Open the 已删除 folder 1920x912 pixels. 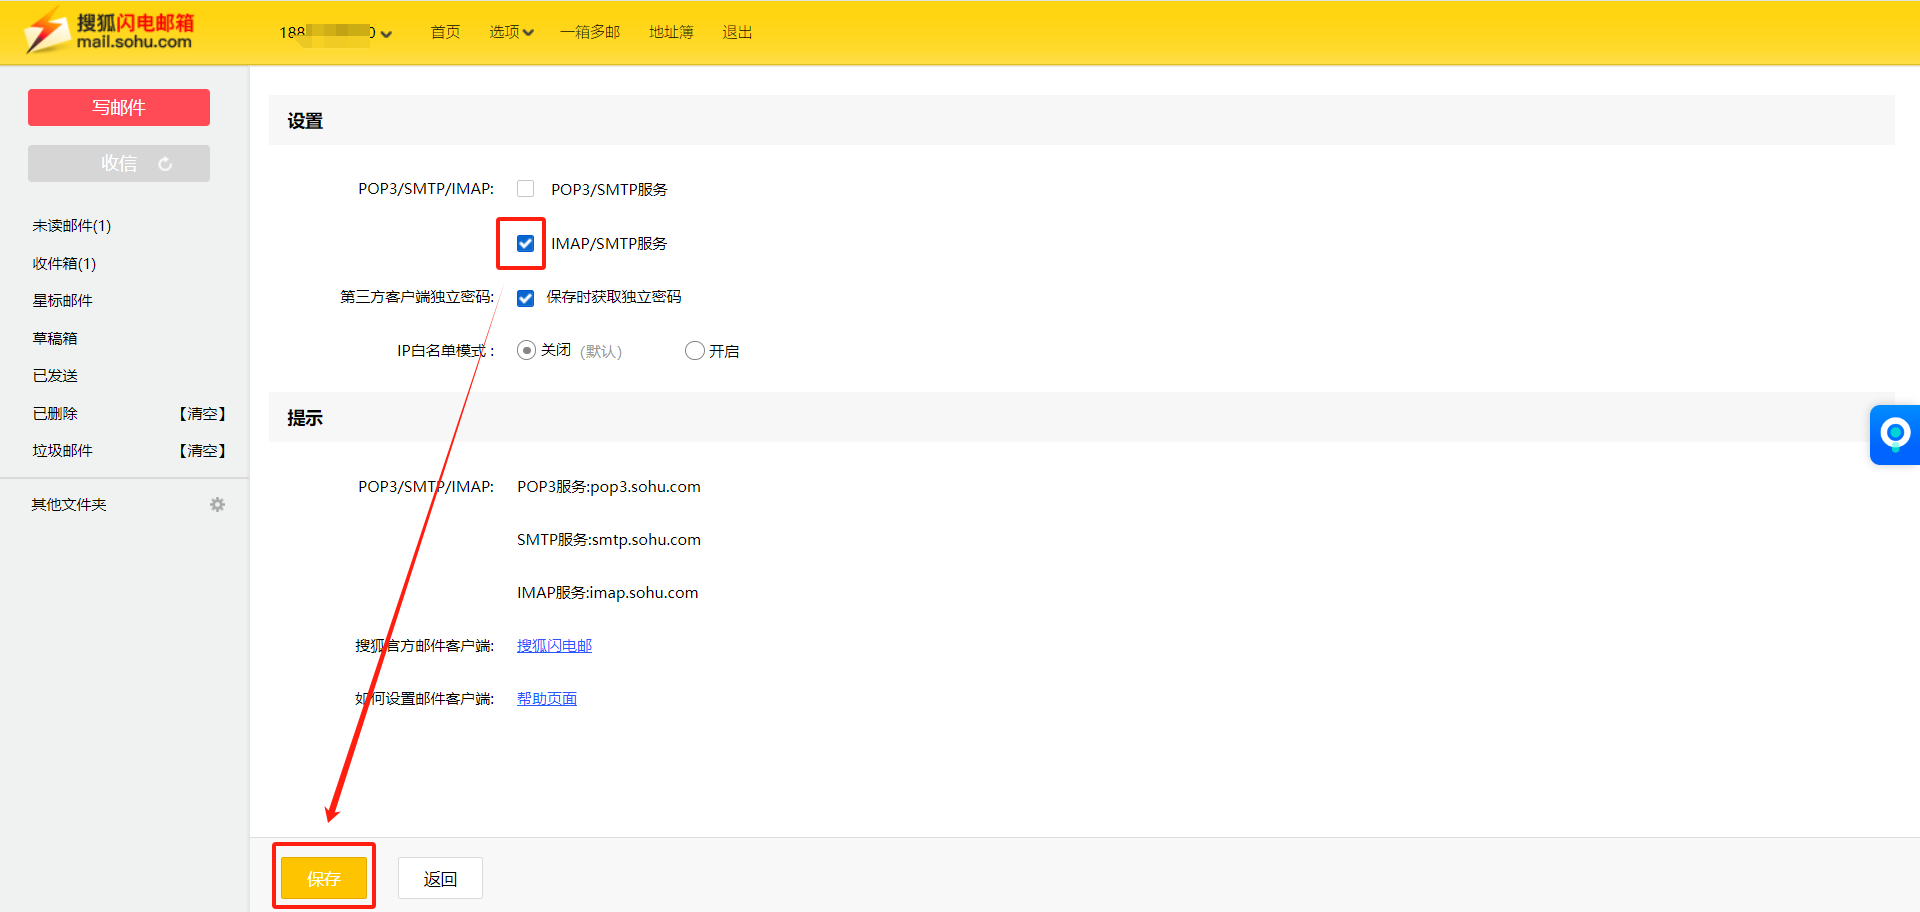tap(55, 414)
